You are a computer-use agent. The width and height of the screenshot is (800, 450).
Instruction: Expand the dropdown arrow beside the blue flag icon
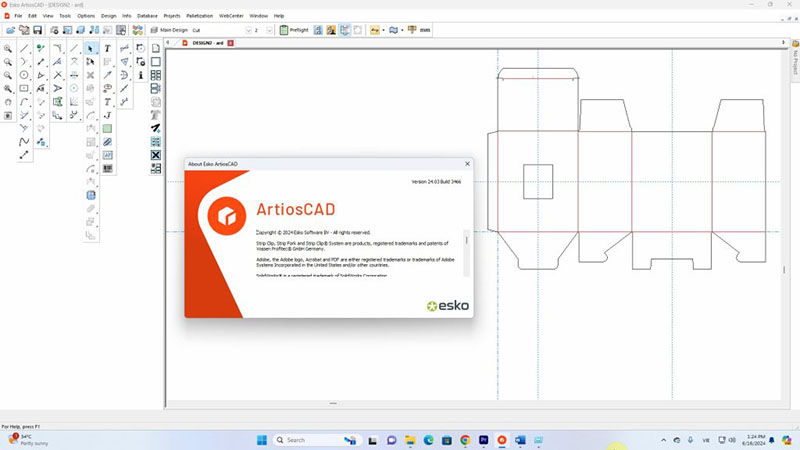pos(402,30)
